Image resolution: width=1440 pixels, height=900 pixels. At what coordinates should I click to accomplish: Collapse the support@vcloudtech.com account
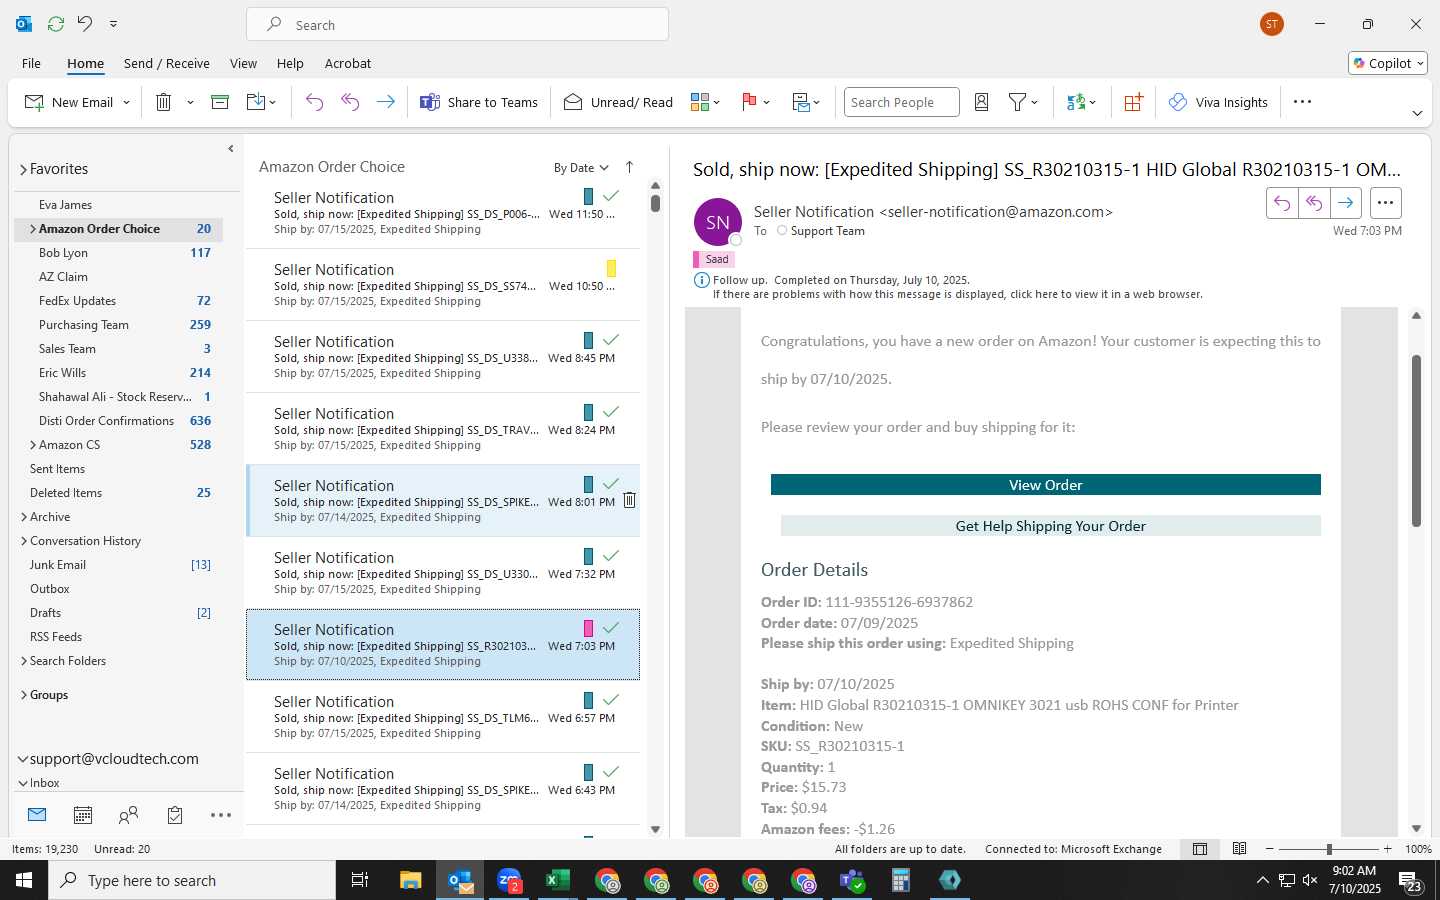click(x=23, y=759)
